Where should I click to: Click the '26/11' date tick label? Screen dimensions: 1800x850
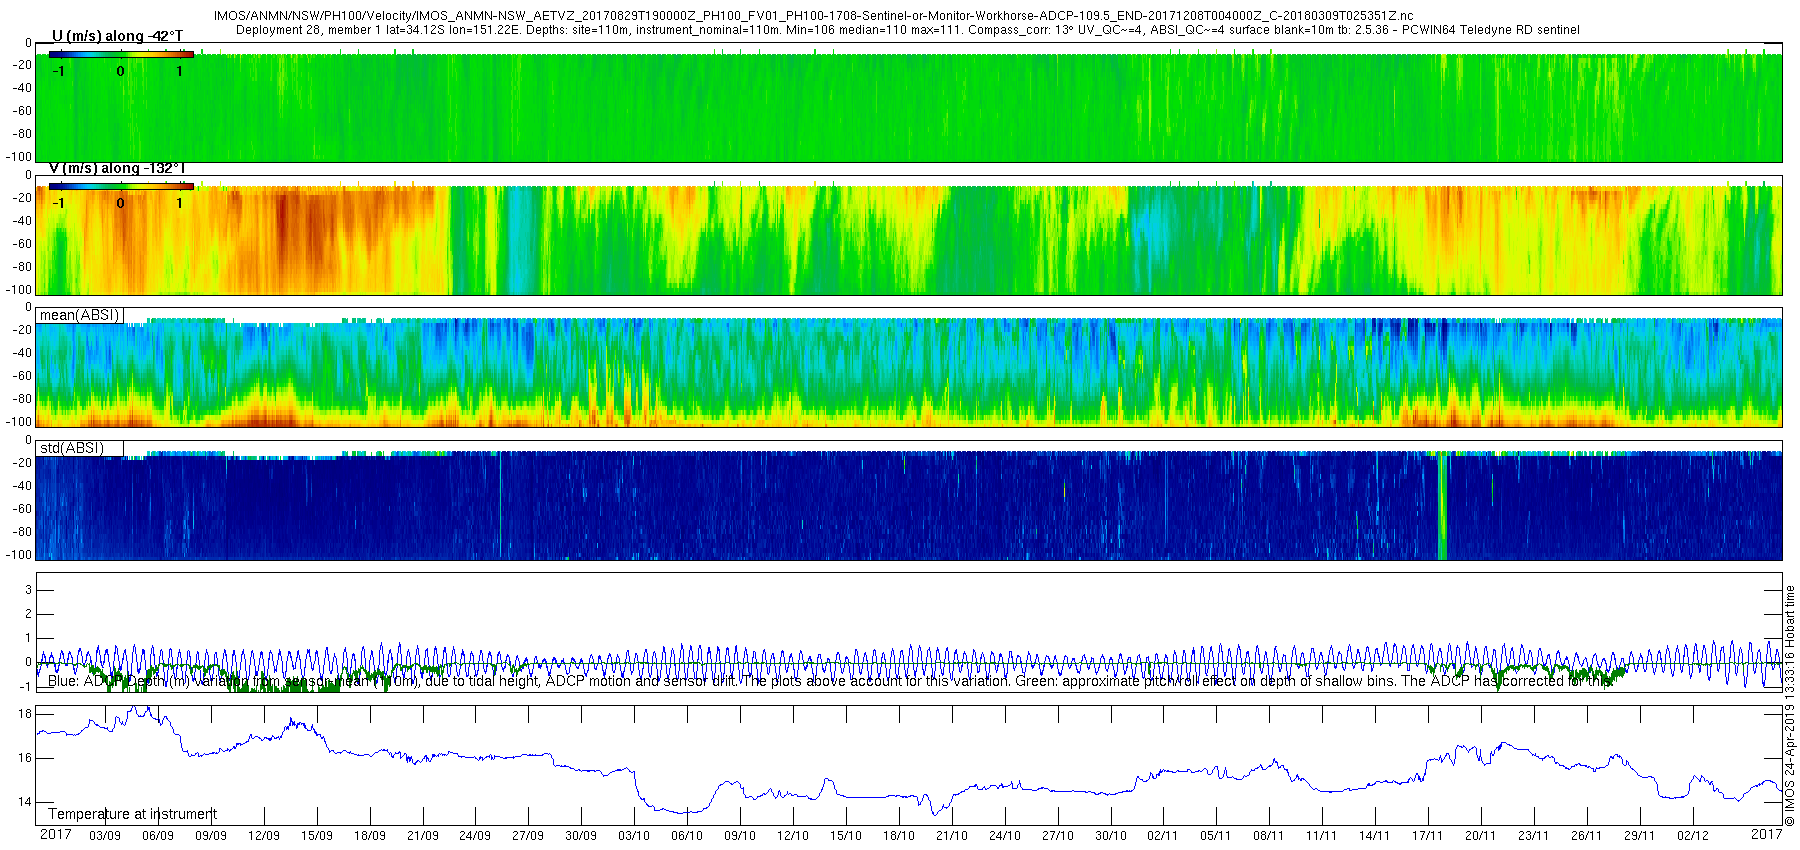click(x=1587, y=836)
